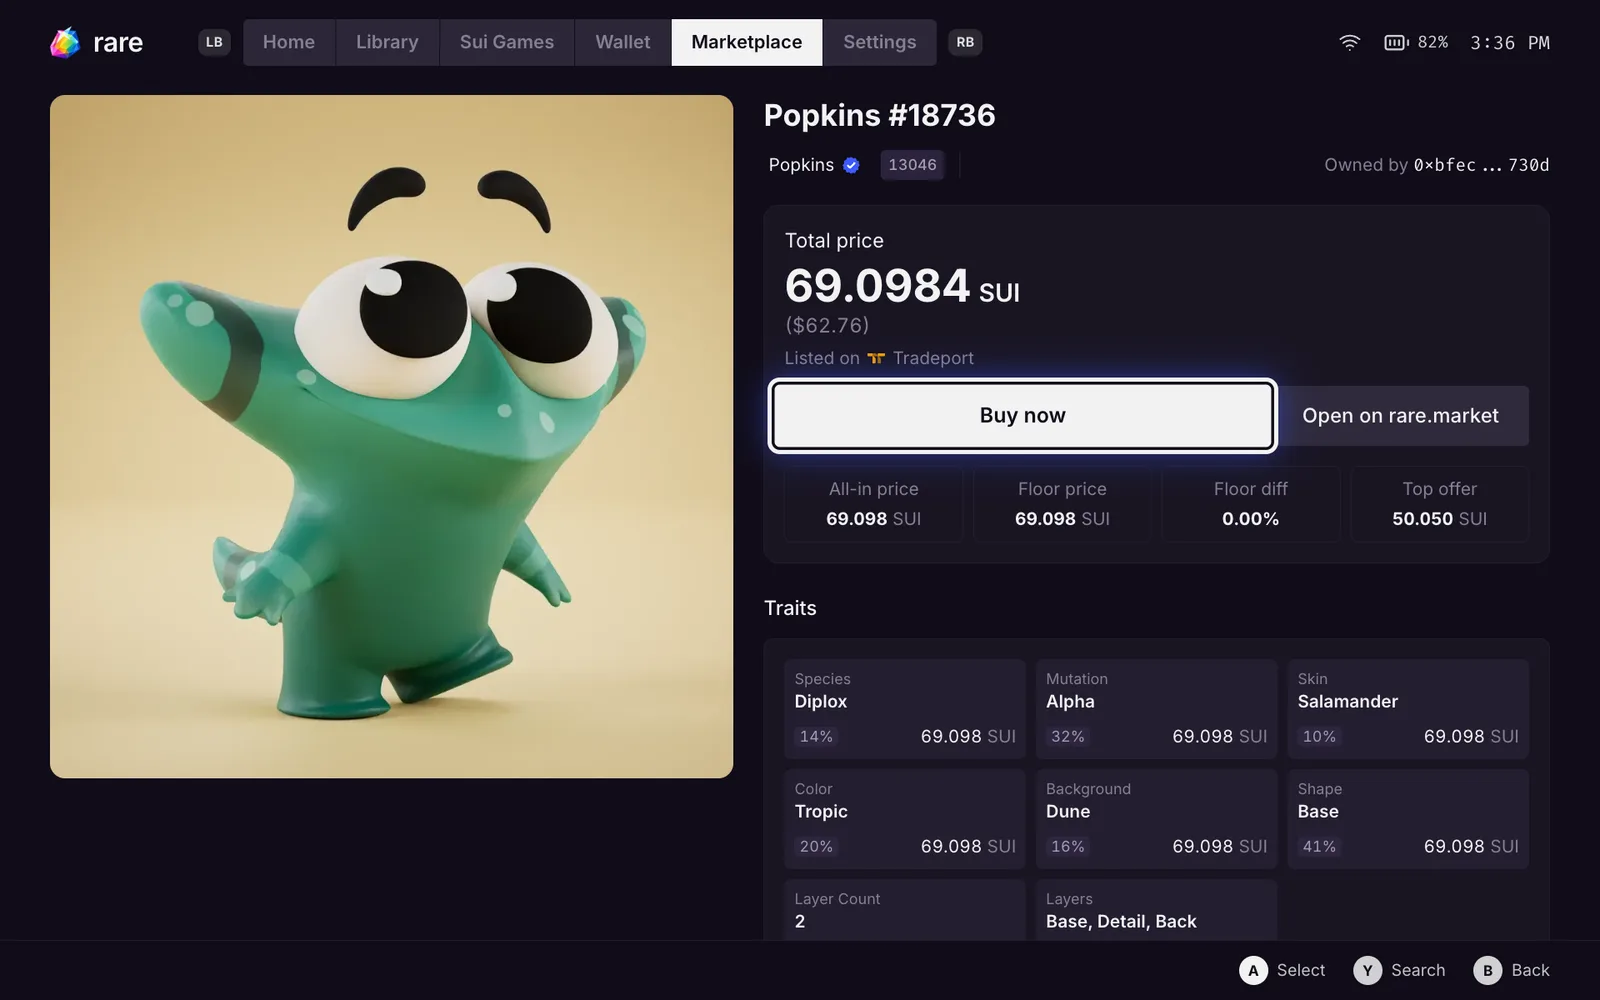The image size is (1600, 1000).
Task: Go to the Wallet tab
Action: tap(623, 42)
